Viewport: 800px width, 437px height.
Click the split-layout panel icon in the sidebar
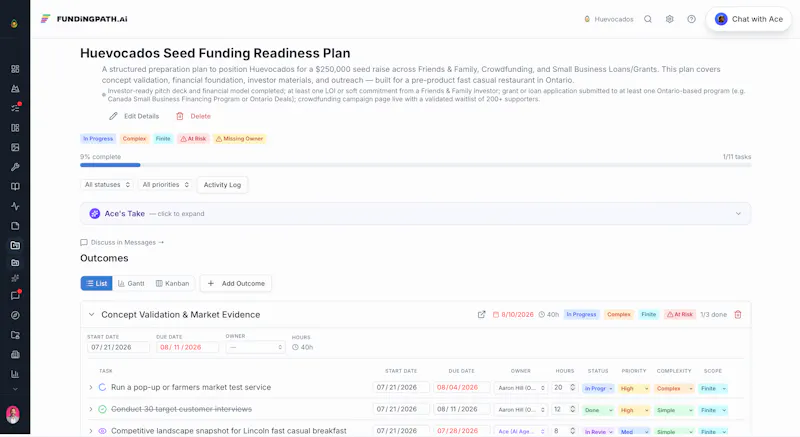pos(15,128)
